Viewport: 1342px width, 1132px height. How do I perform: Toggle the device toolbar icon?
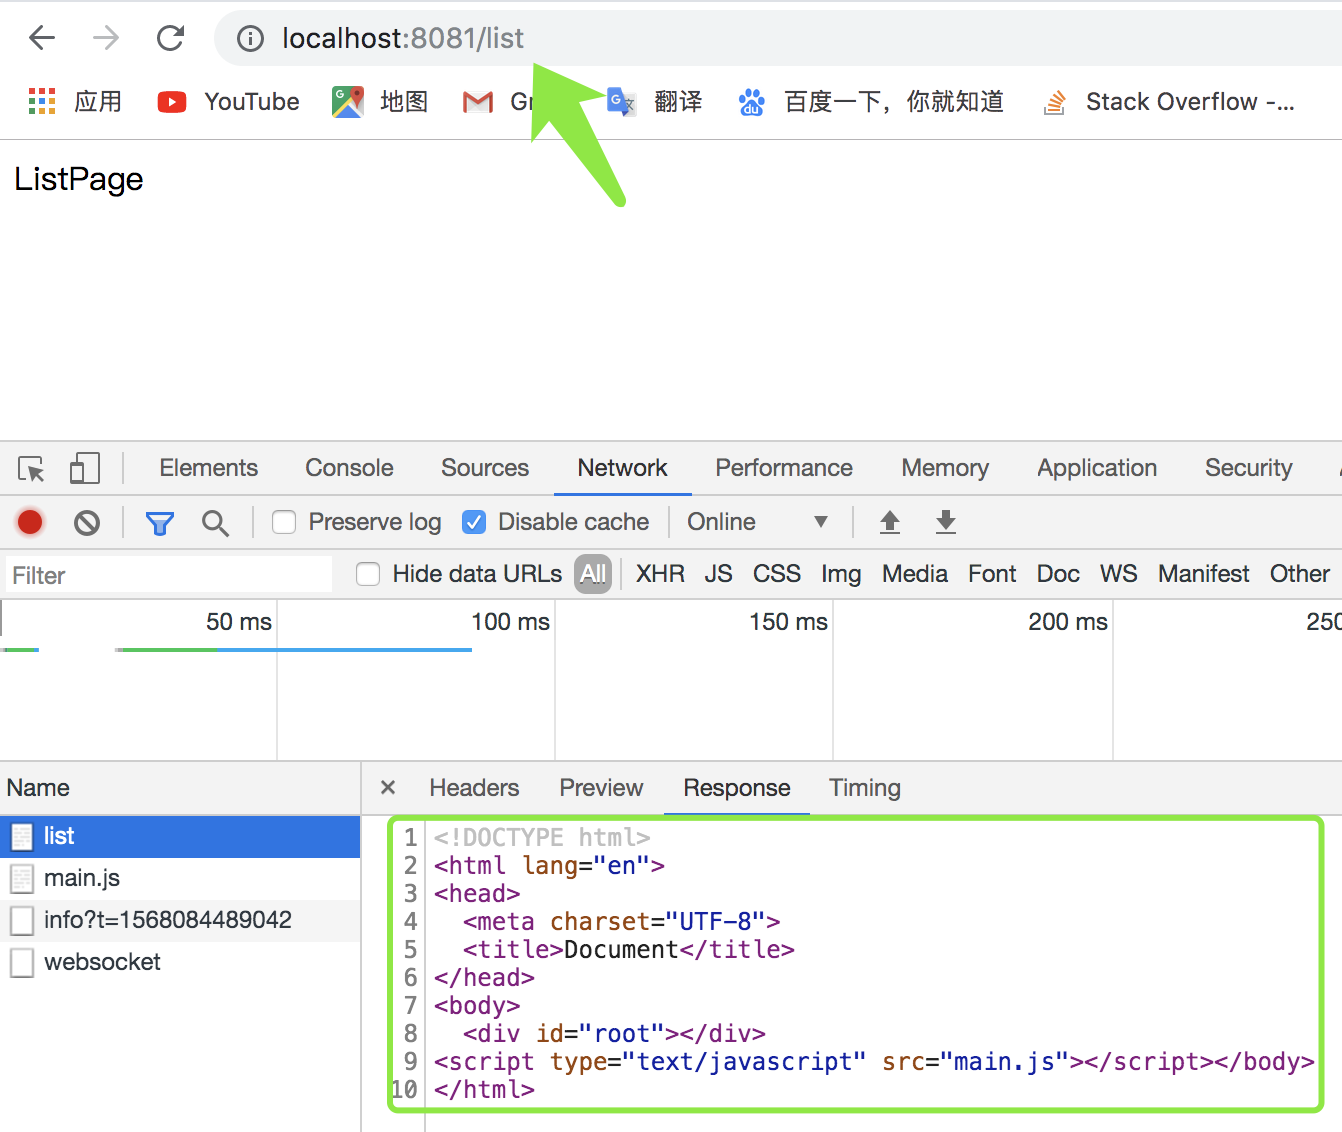click(x=85, y=468)
